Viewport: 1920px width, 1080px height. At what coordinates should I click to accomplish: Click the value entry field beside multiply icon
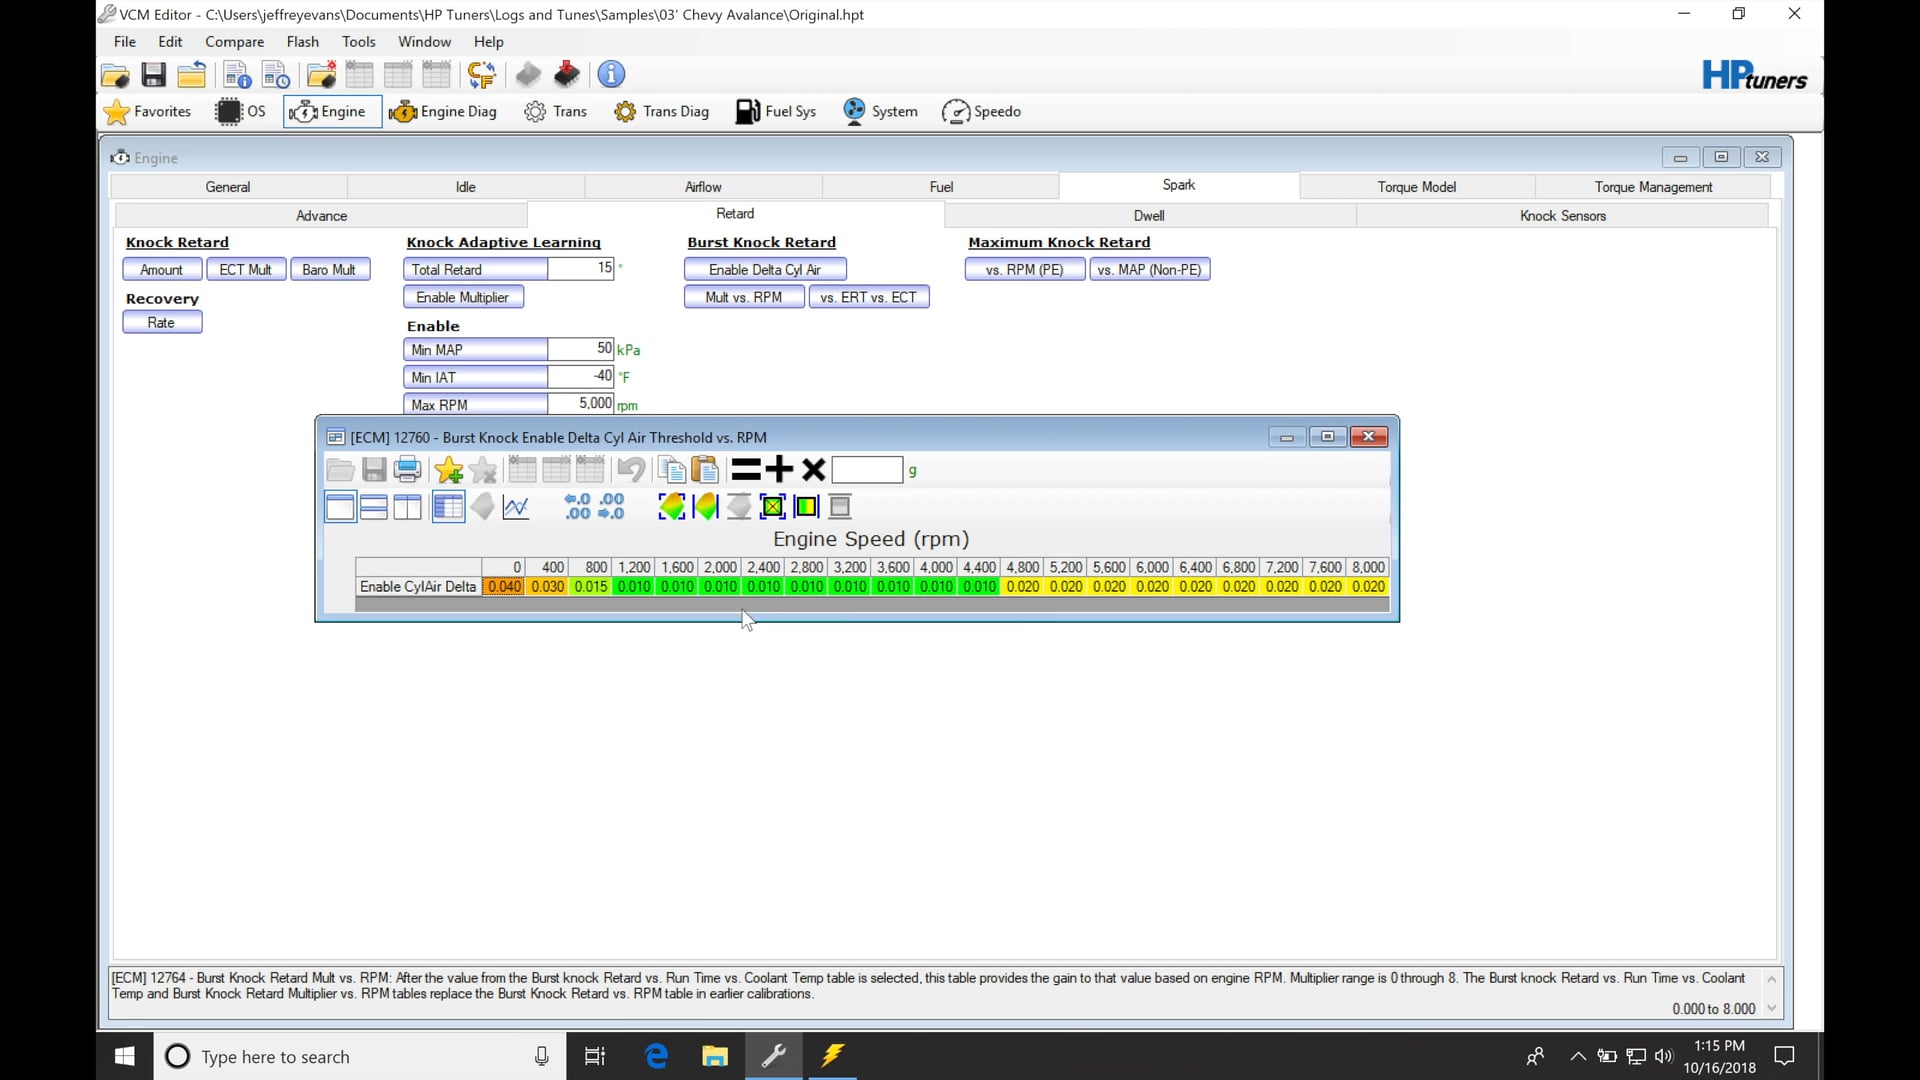[867, 470]
